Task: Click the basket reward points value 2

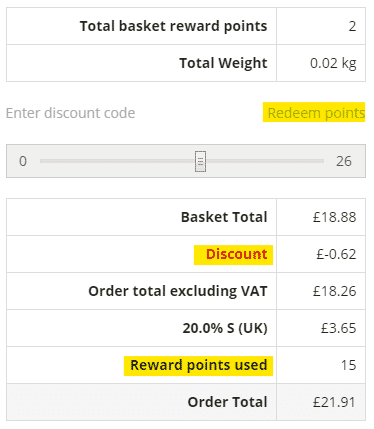Action: click(352, 26)
